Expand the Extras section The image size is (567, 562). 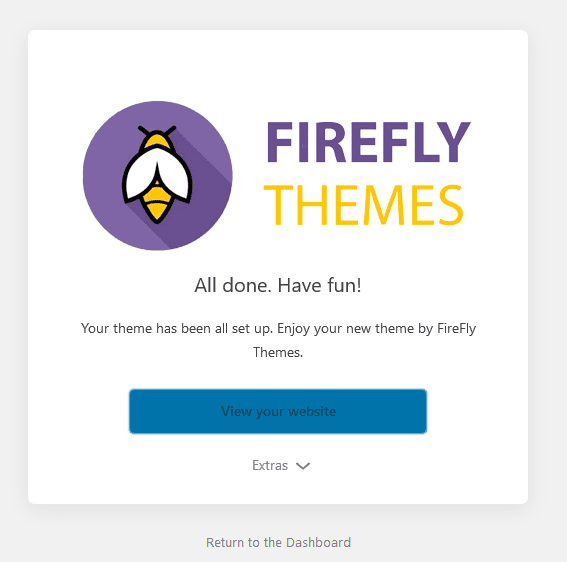pyautogui.click(x=281, y=465)
